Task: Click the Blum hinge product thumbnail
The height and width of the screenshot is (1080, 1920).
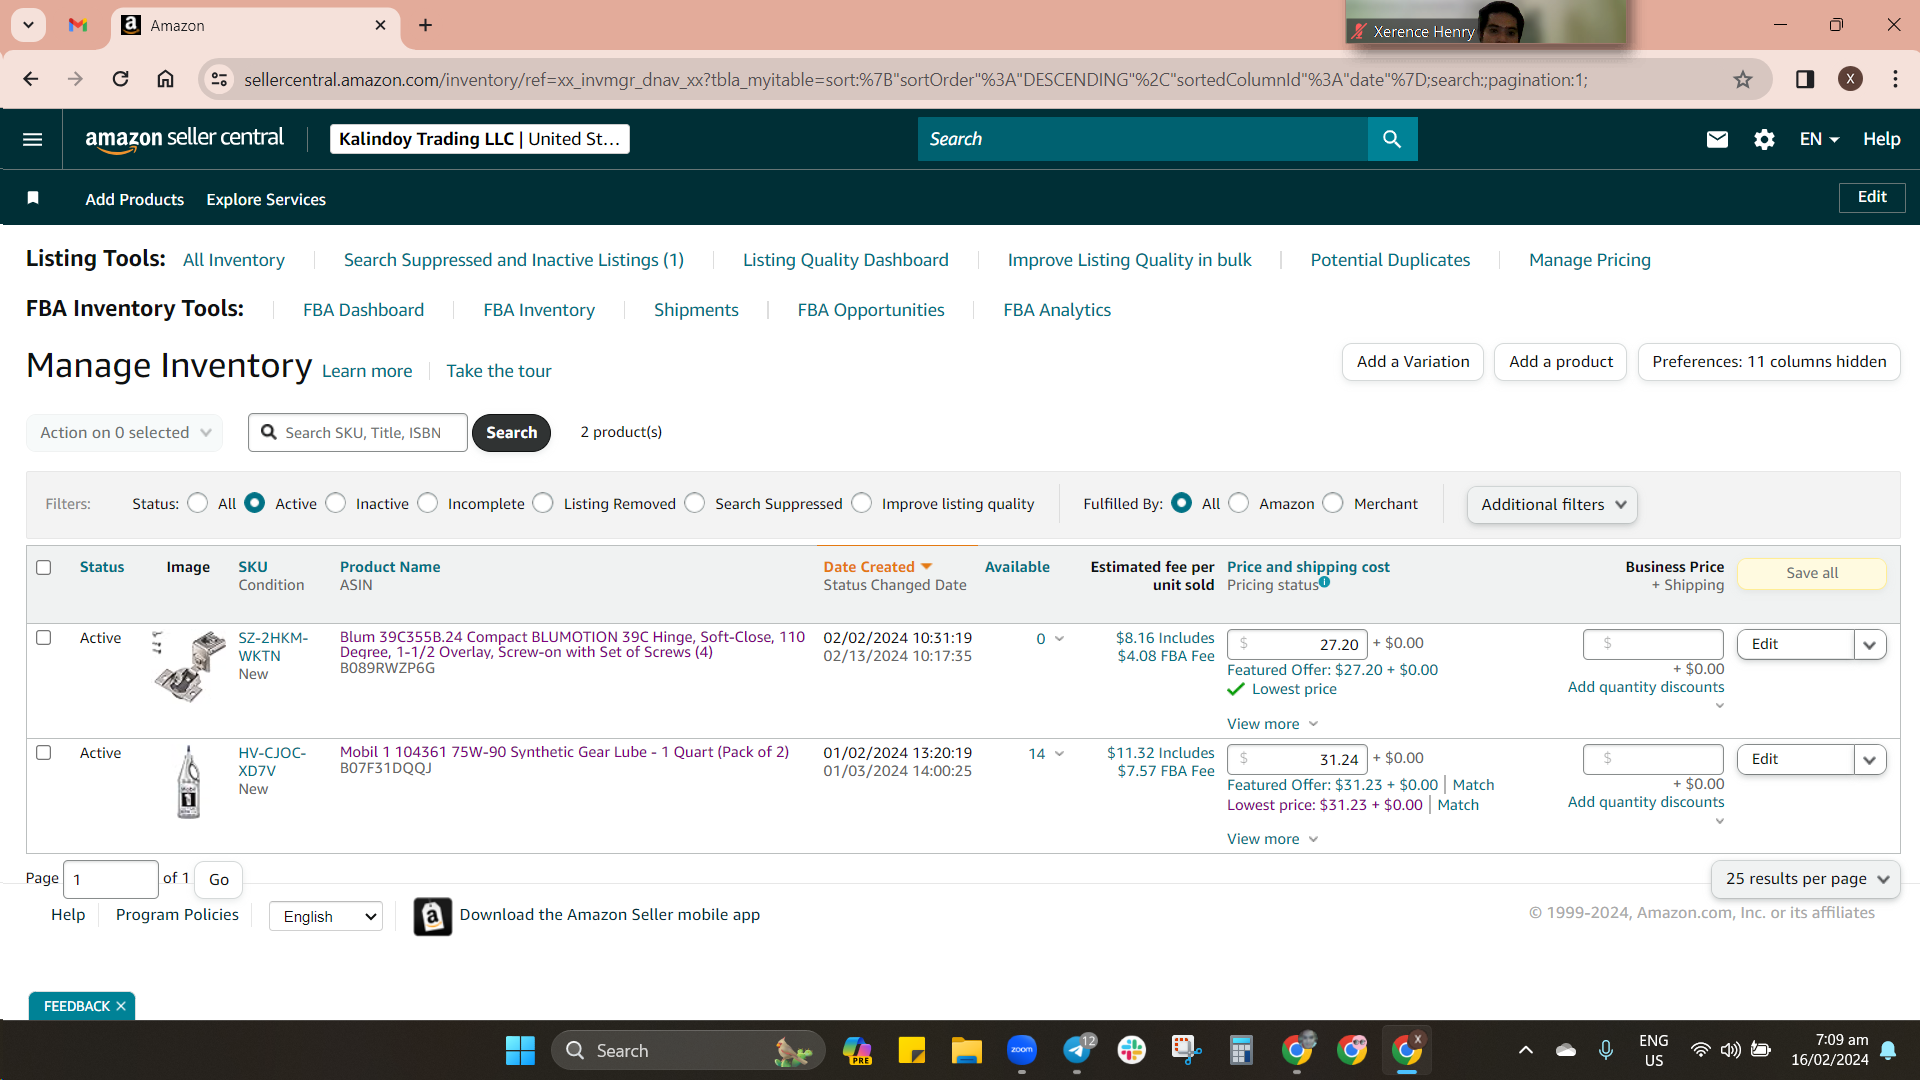Action: pos(189,665)
